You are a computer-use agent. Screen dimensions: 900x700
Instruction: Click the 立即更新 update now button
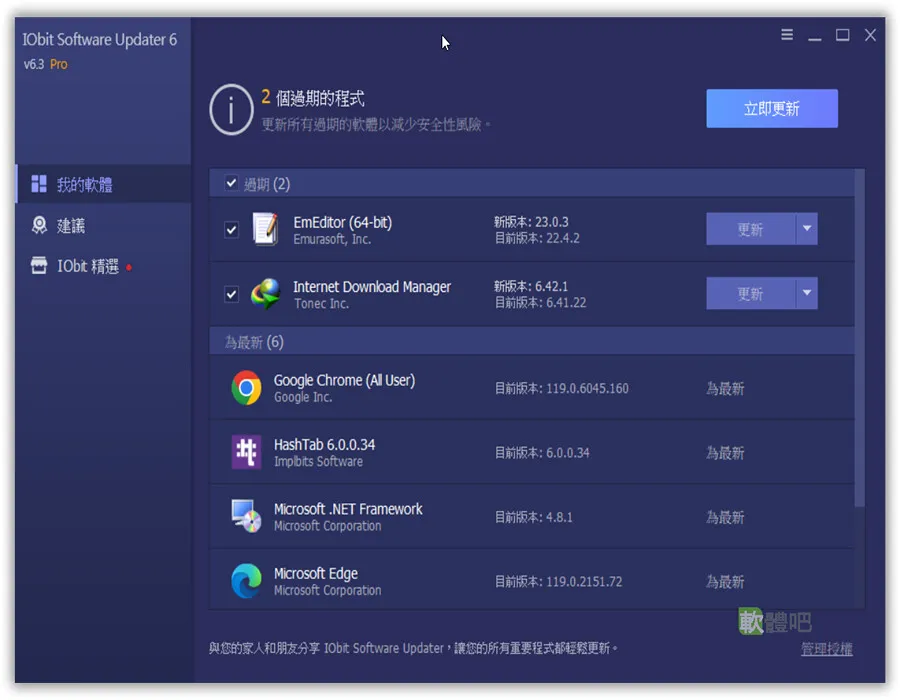pos(772,108)
